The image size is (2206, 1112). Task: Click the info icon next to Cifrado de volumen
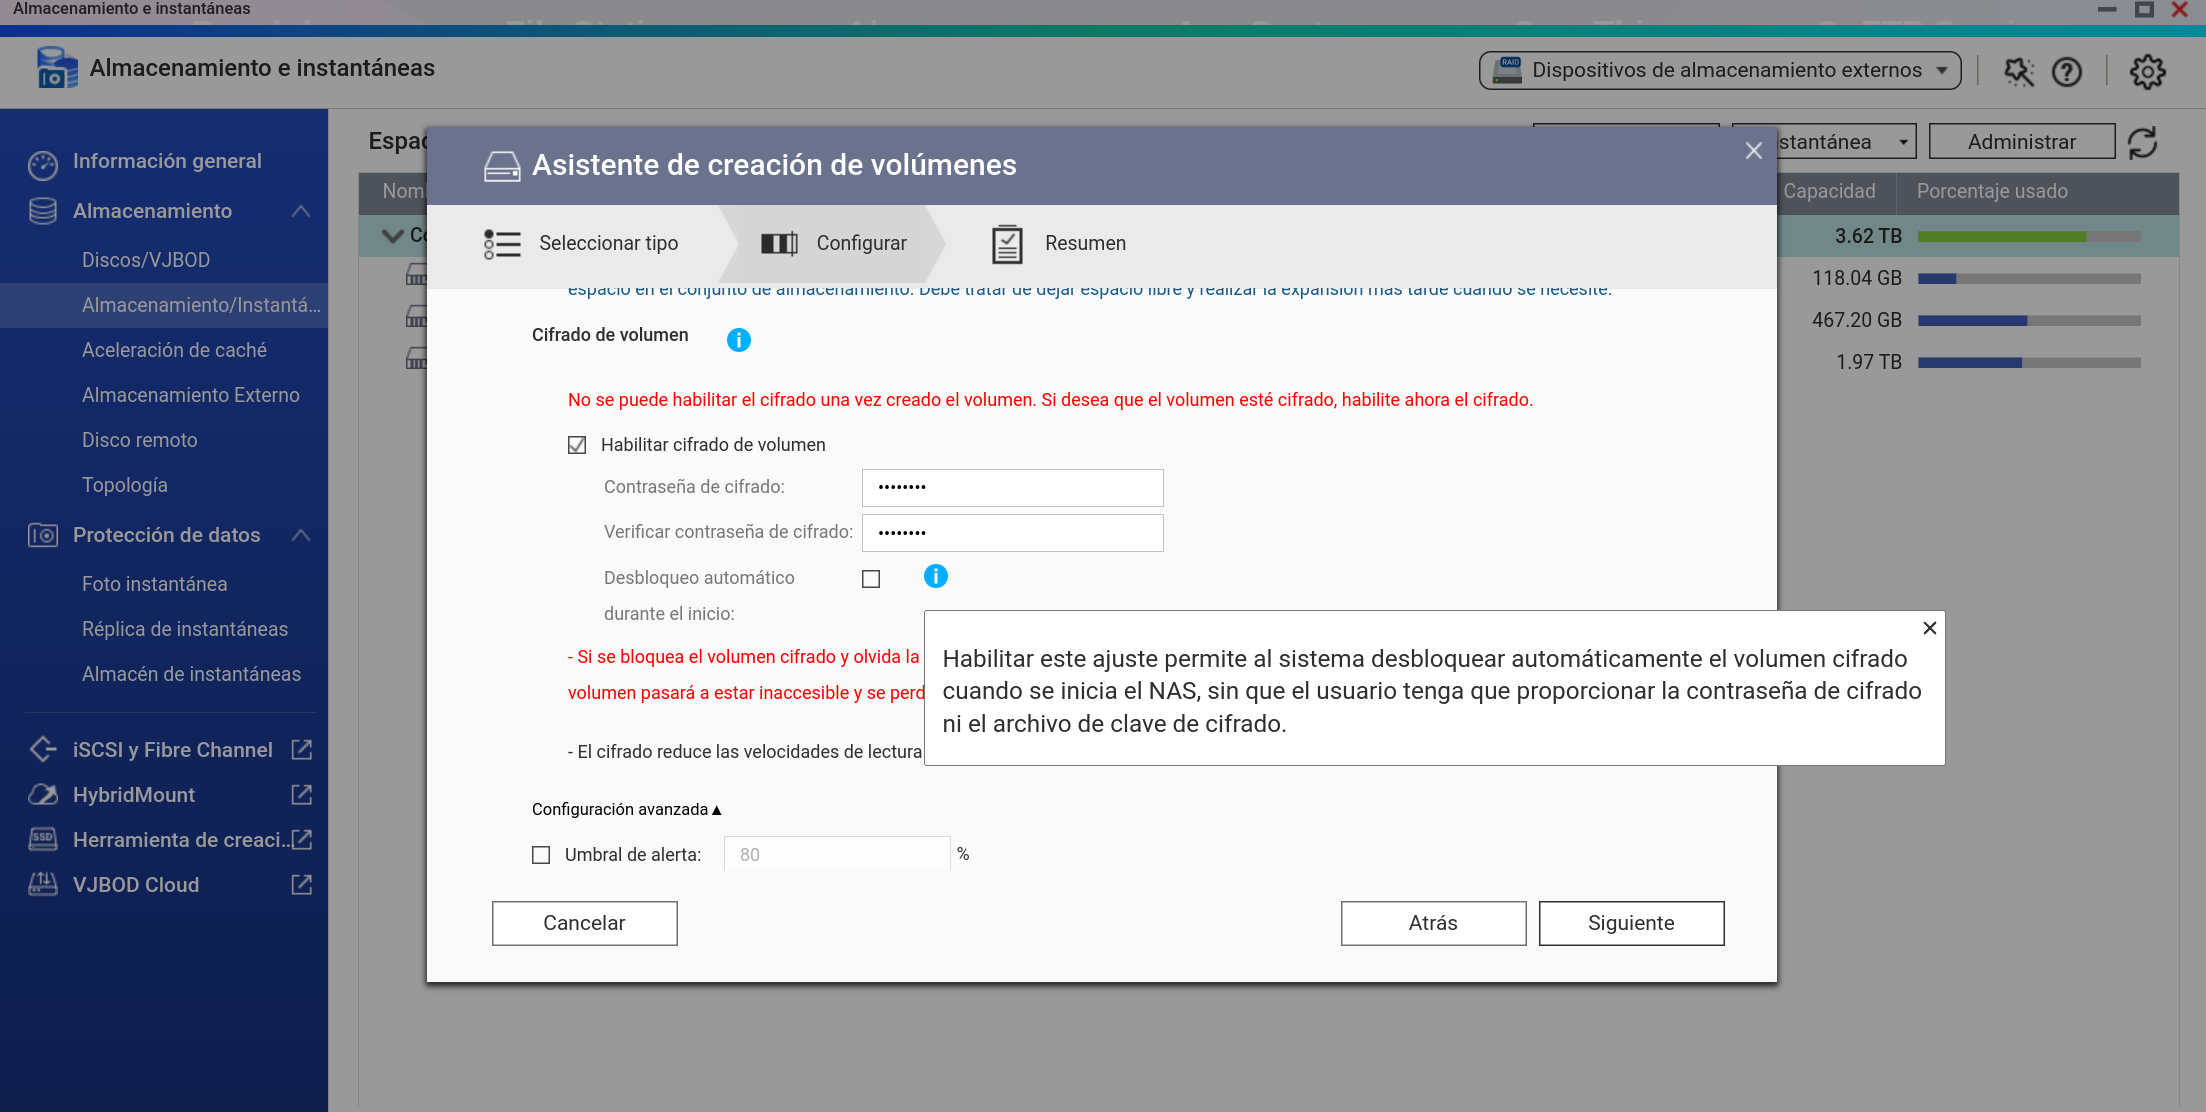738,340
